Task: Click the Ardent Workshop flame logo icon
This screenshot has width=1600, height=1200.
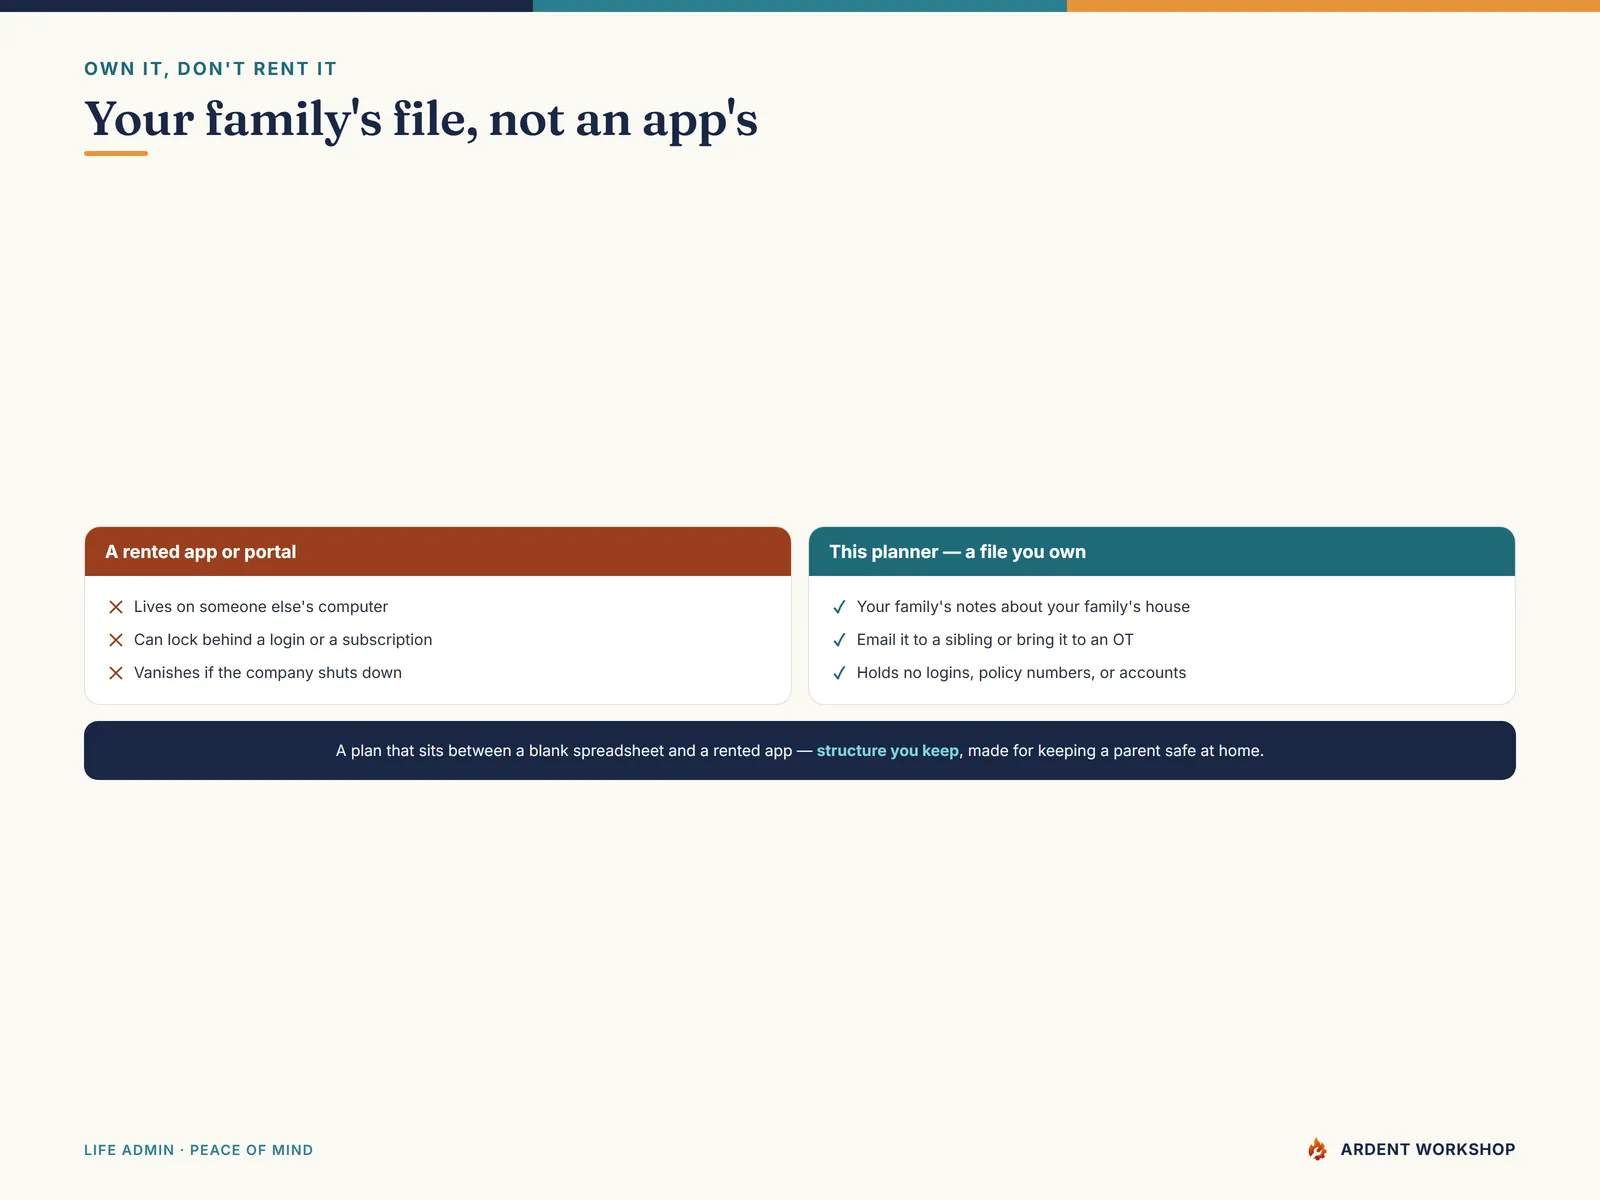Action: point(1318,1149)
